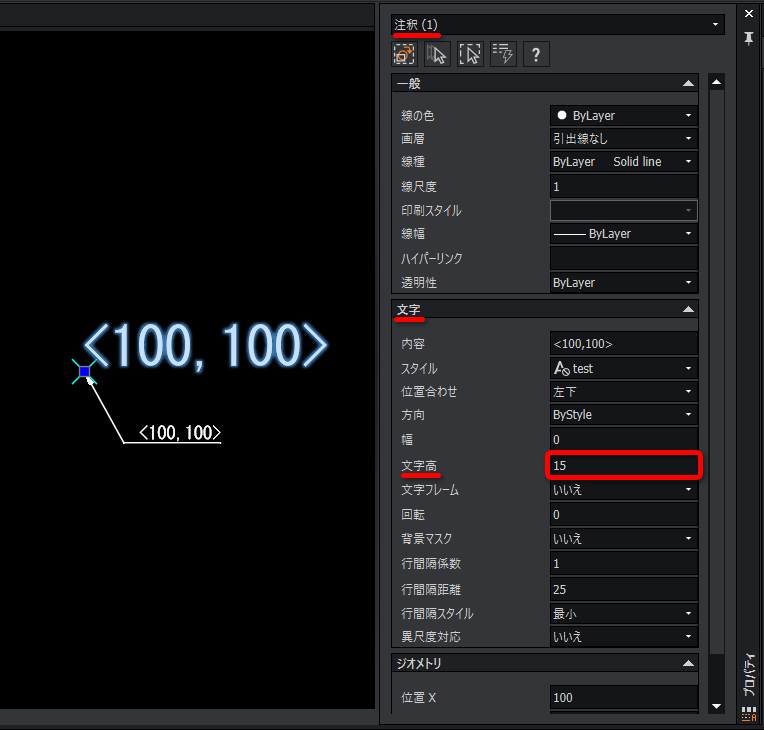
Task: Click the select objects arrow icon
Action: [x=437, y=54]
